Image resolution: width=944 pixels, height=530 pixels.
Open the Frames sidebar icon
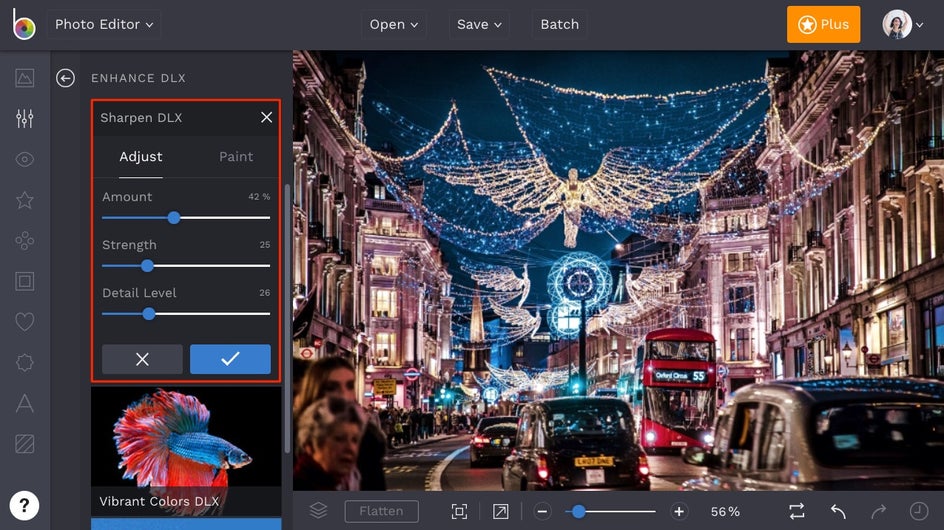[25, 281]
